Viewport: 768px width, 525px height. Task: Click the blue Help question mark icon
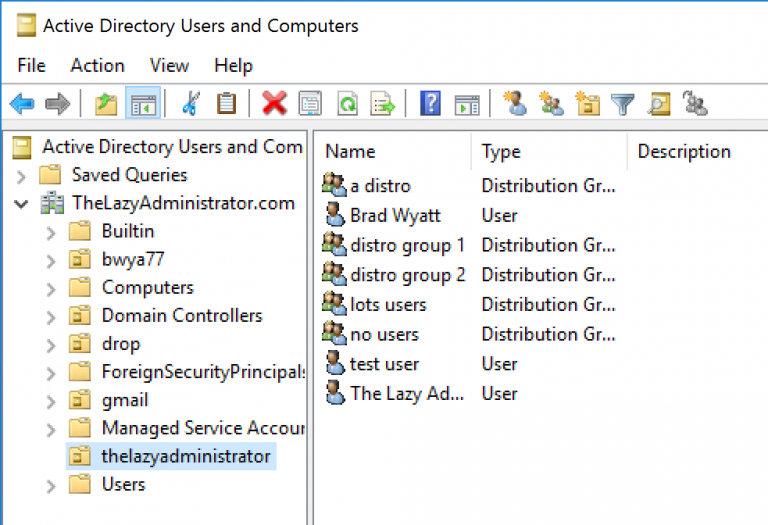click(x=431, y=104)
